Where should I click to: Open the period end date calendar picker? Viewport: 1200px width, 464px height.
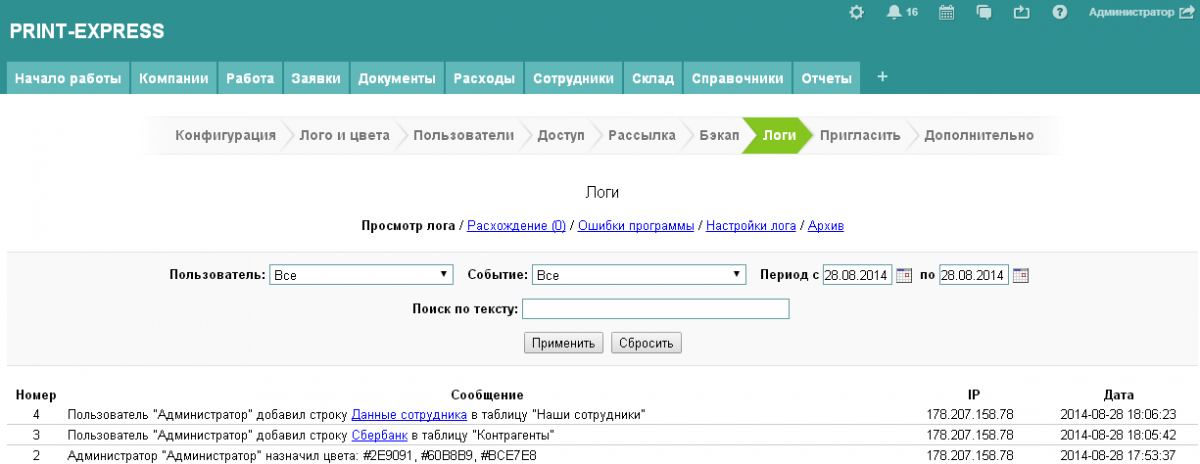[x=1021, y=275]
